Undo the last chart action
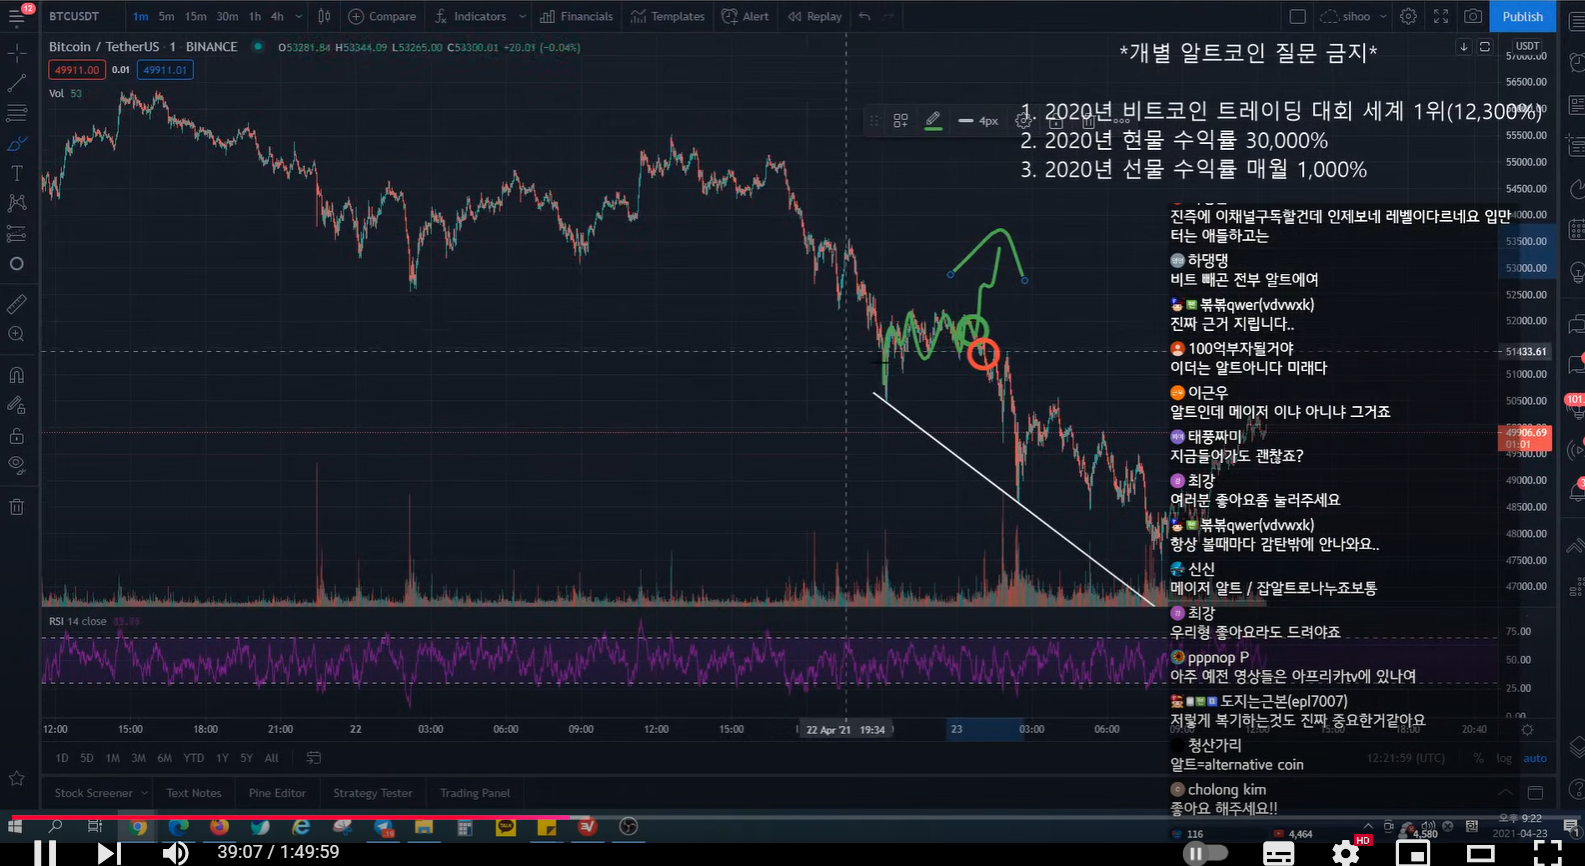Image resolution: width=1585 pixels, height=866 pixels. 865,17
